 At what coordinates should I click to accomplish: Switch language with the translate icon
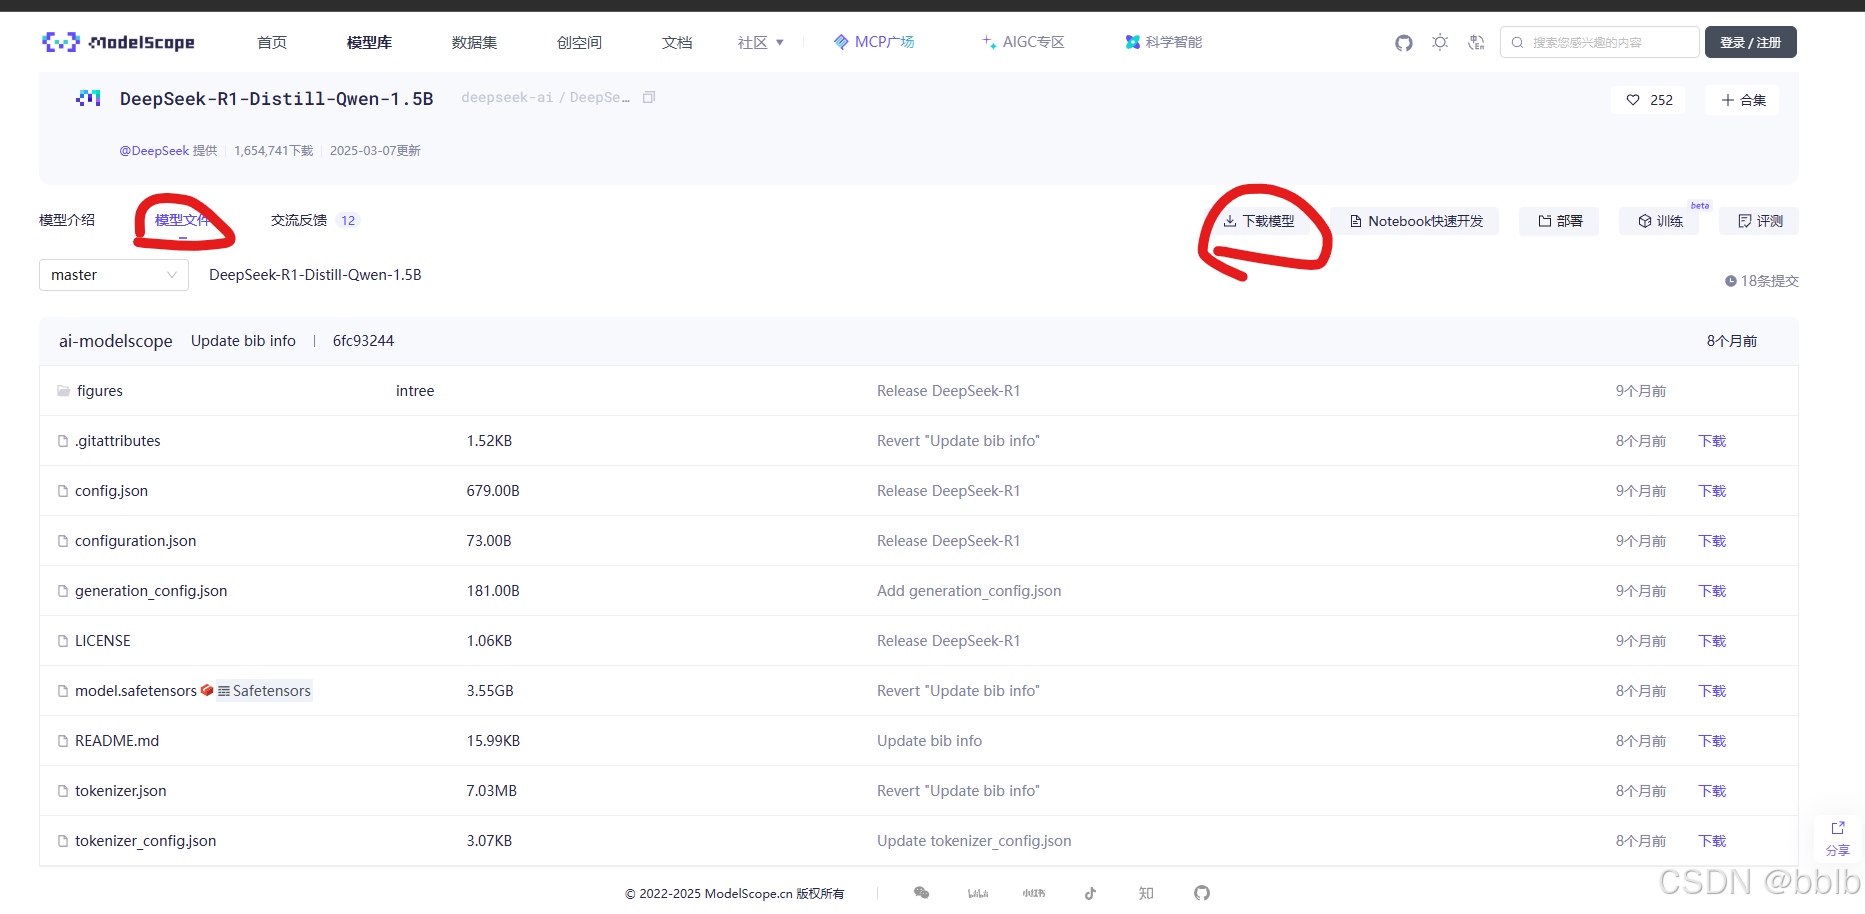[x=1476, y=42]
